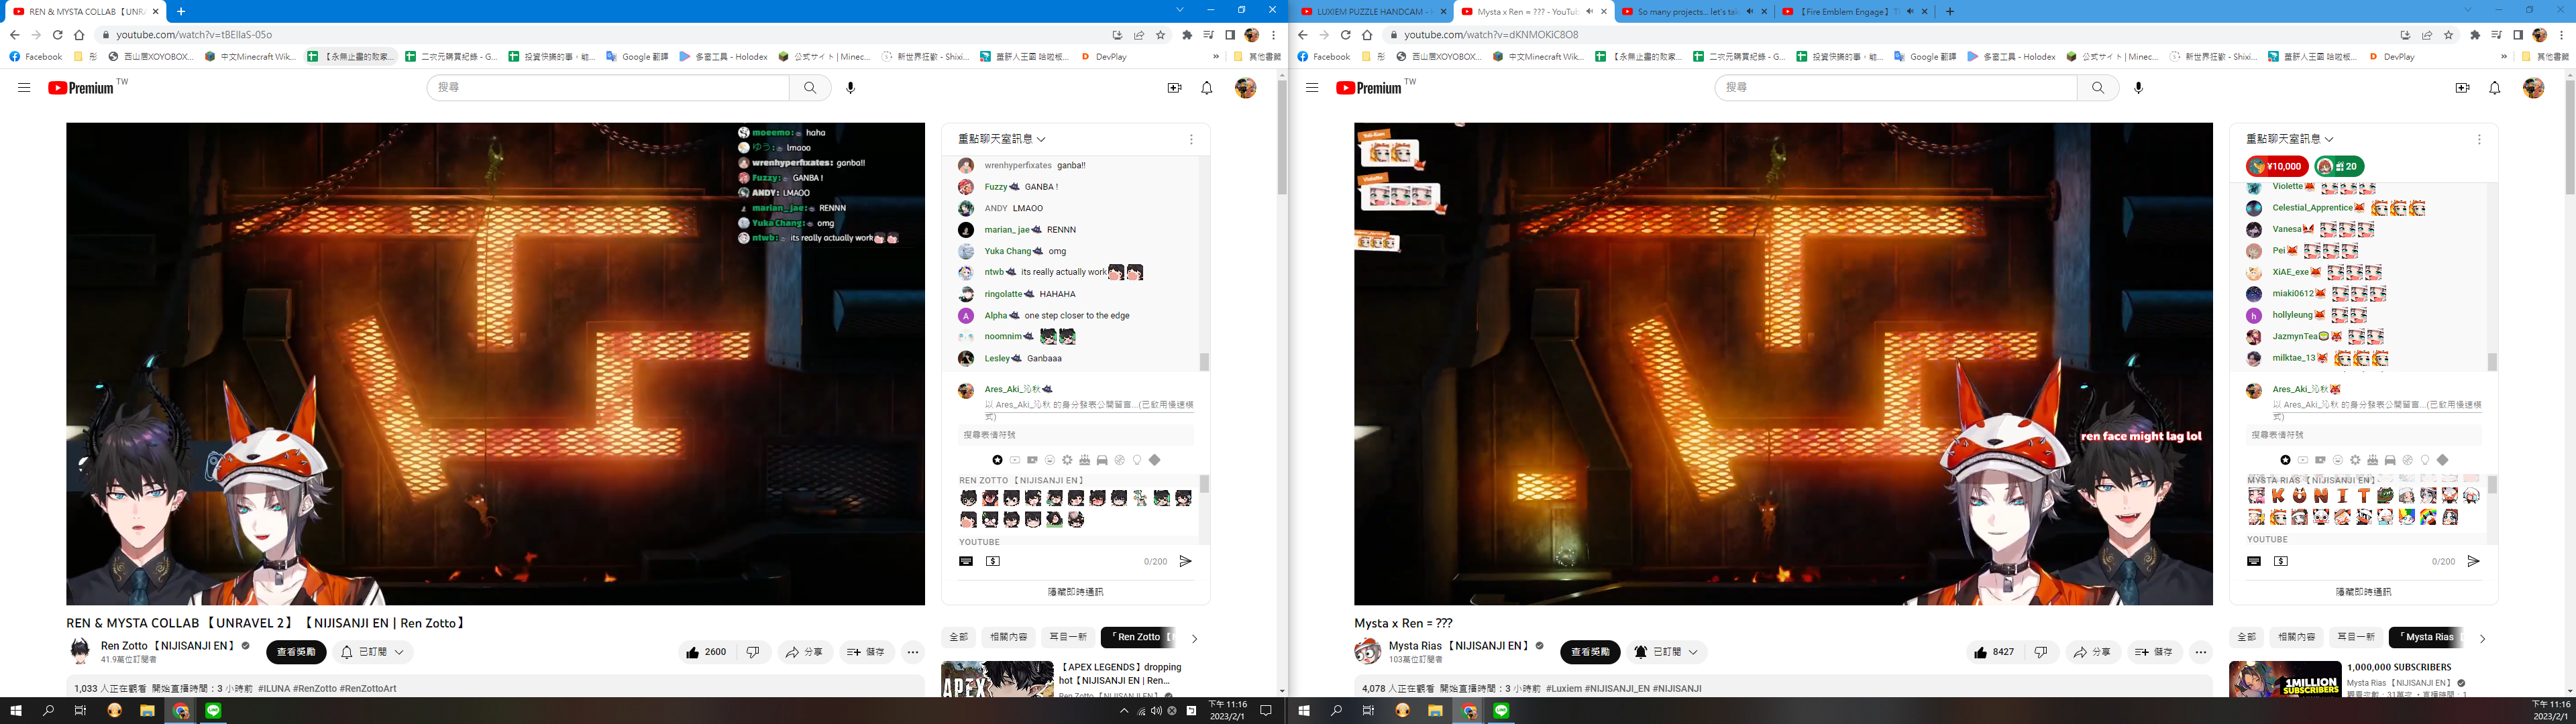Toggle side panel in right browser toolbar
The height and width of the screenshot is (724, 2576).
click(2518, 35)
